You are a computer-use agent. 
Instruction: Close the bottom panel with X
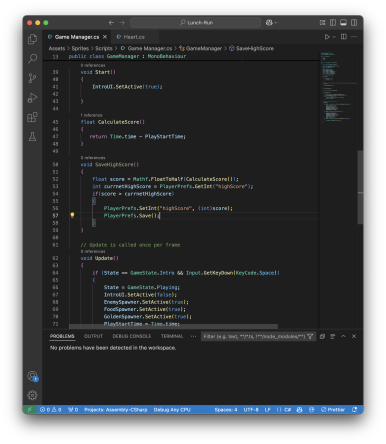tap(354, 336)
